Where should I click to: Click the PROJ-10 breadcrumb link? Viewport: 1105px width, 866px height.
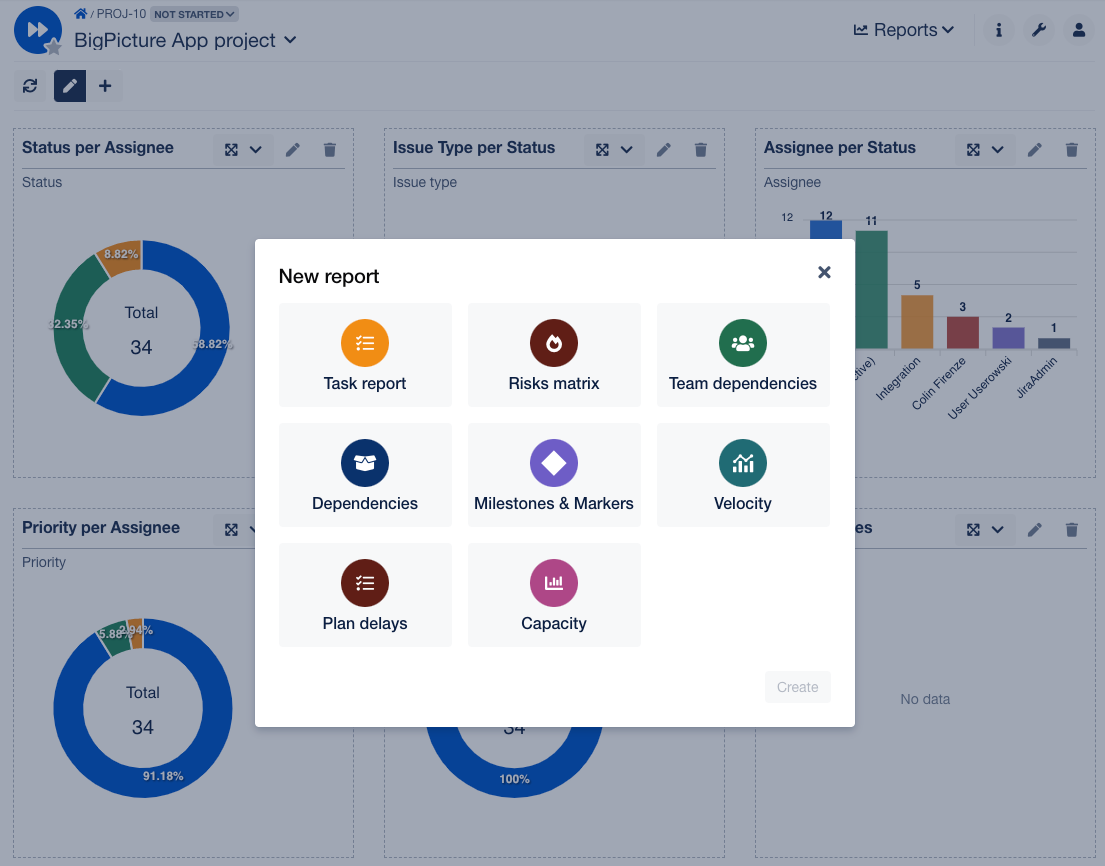pyautogui.click(x=121, y=14)
